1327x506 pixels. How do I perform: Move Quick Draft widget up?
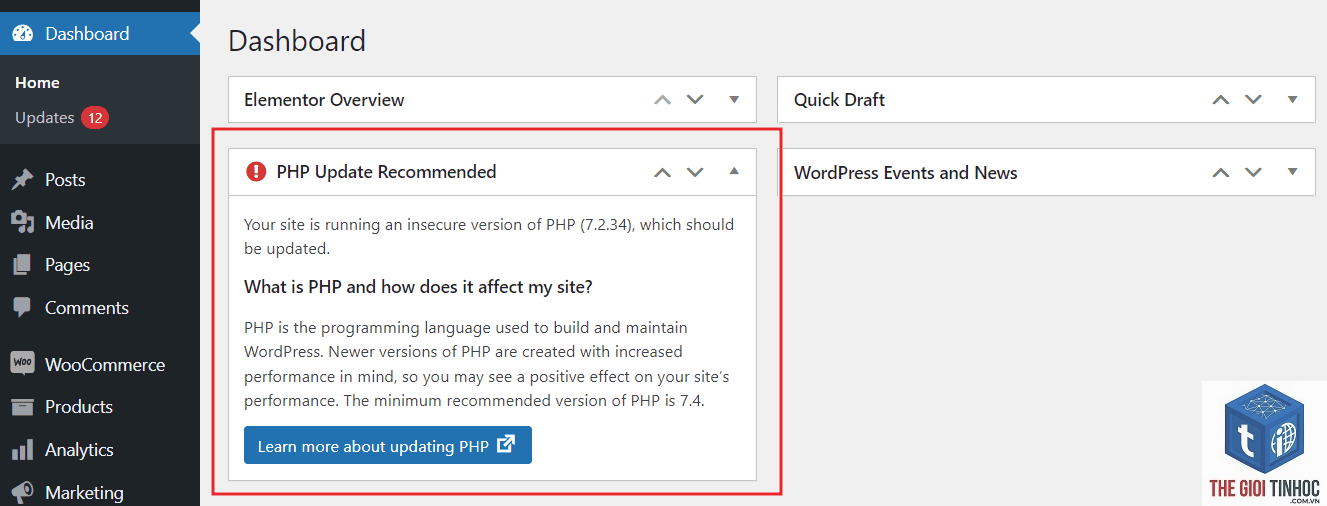1220,100
